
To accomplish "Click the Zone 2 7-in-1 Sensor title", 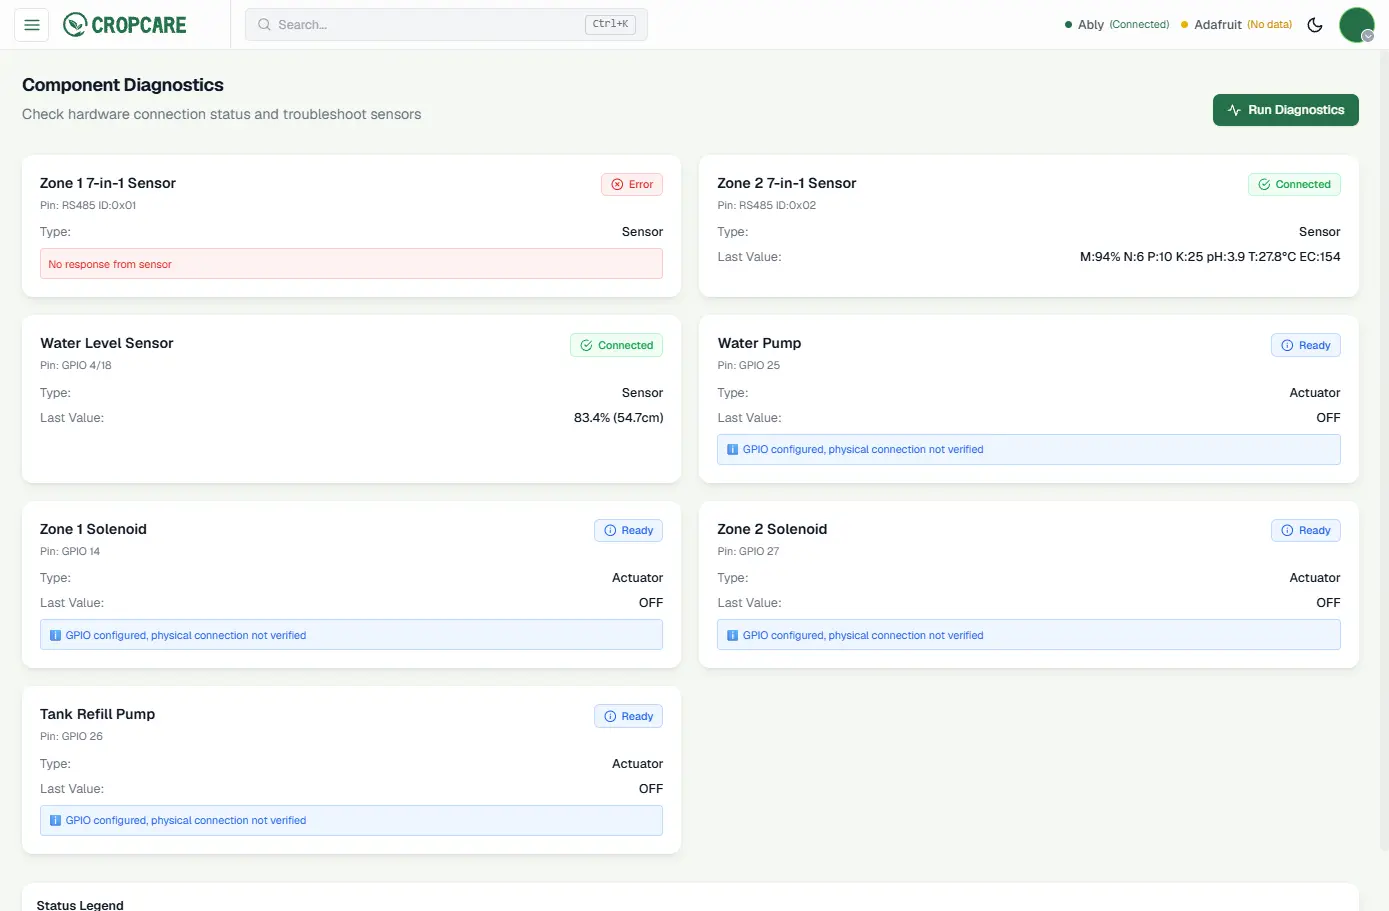I will click(786, 183).
